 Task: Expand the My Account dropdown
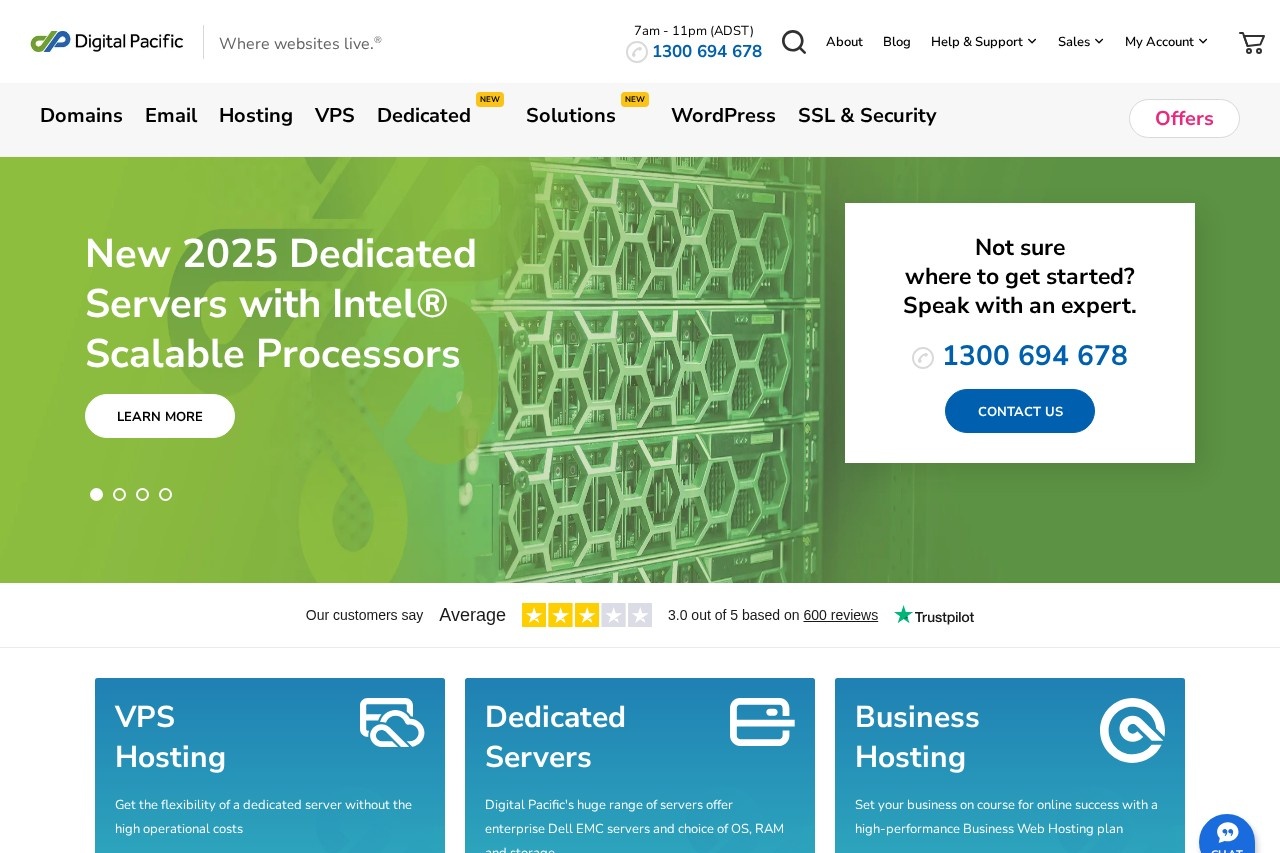click(x=1166, y=42)
